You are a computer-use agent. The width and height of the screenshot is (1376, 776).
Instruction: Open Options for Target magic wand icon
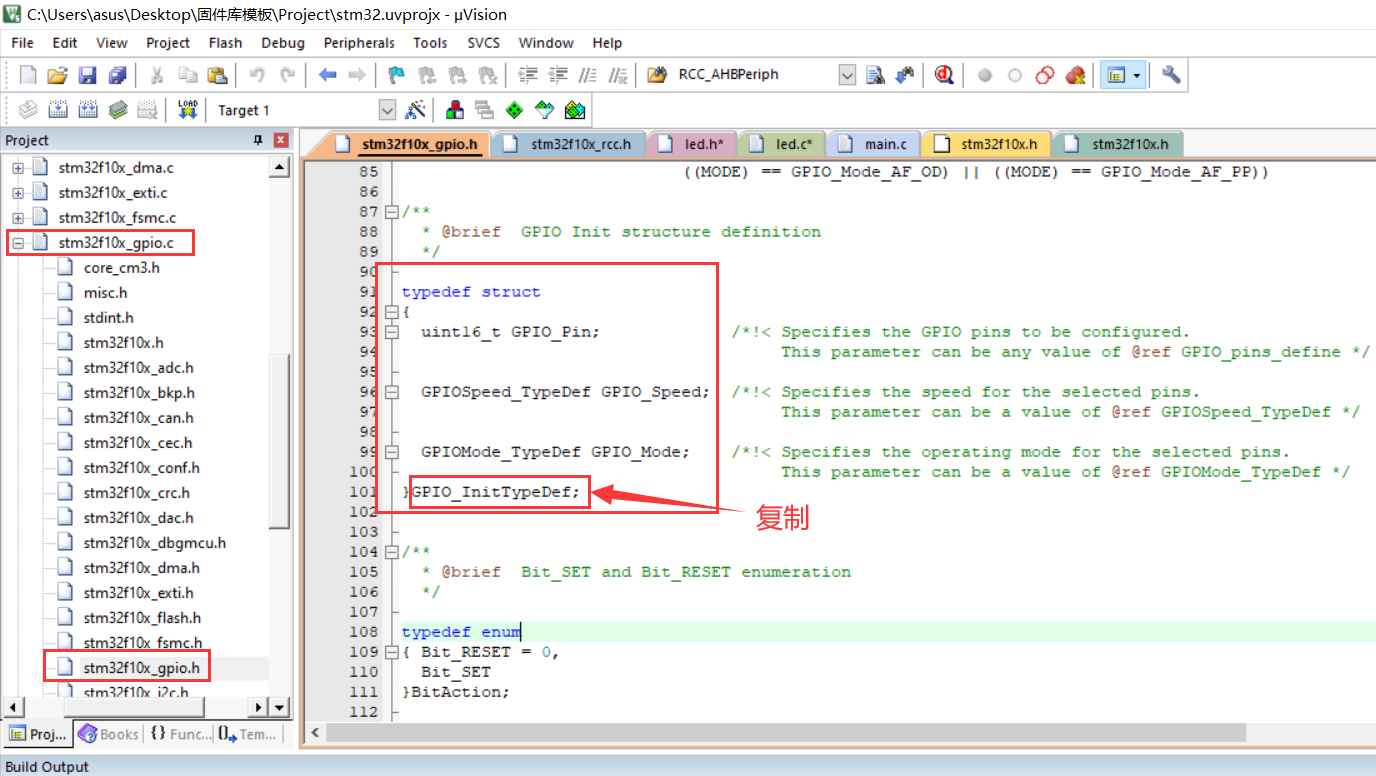pos(416,110)
